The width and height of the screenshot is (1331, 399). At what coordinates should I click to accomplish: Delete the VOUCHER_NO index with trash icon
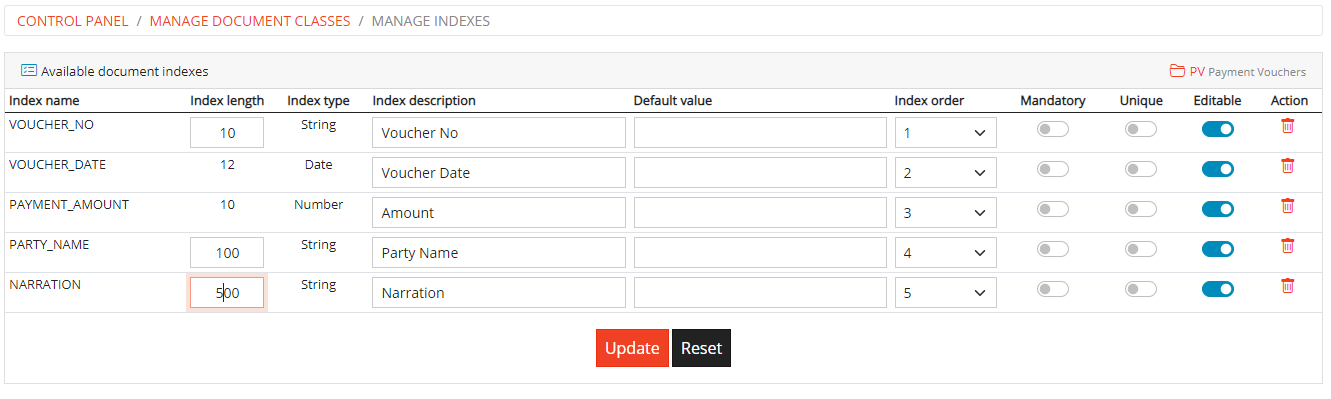coord(1287,126)
